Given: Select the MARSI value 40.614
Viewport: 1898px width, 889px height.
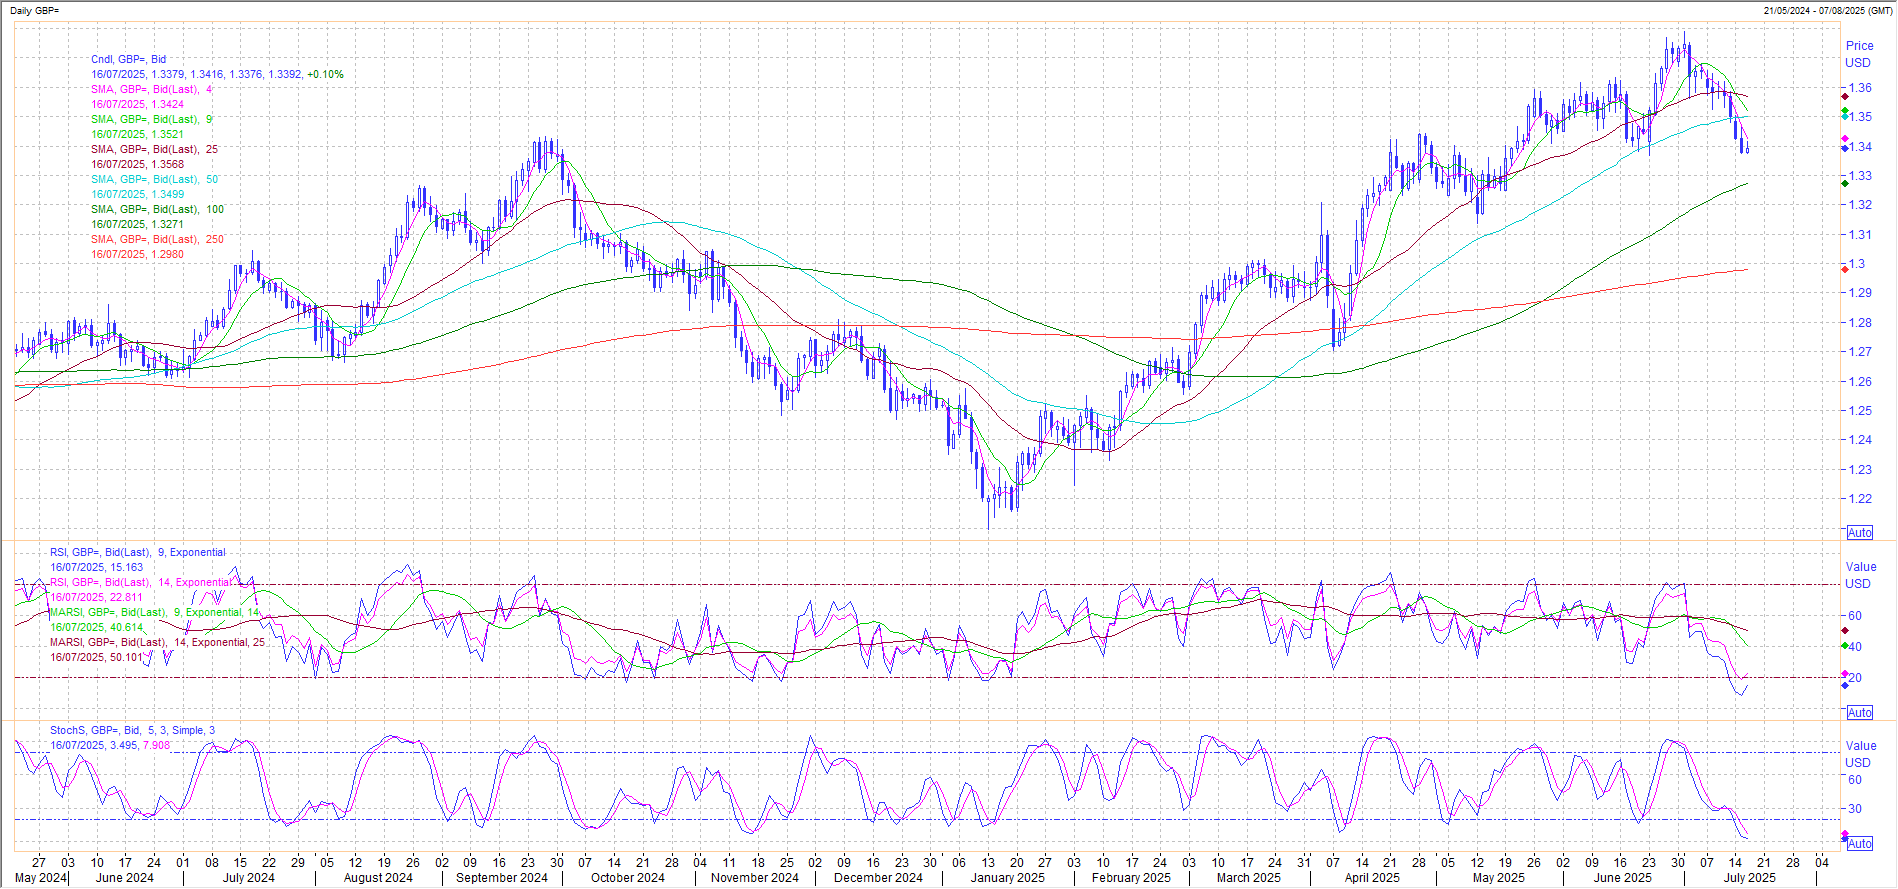Looking at the screenshot, I should pos(127,627).
